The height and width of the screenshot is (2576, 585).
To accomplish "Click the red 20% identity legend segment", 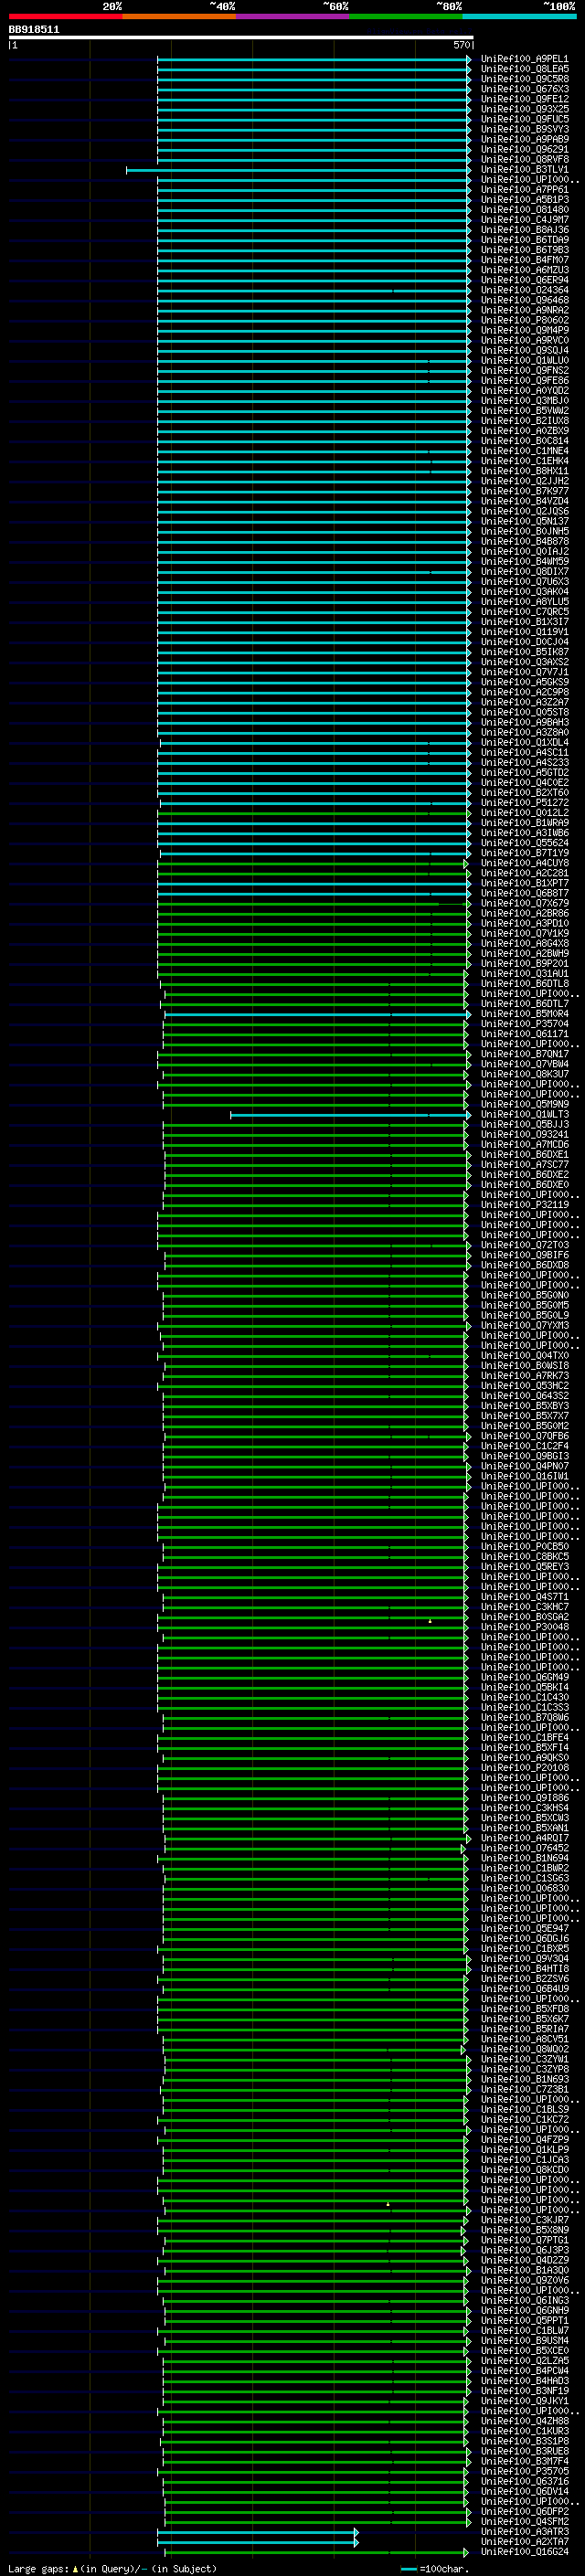I will coord(65,16).
